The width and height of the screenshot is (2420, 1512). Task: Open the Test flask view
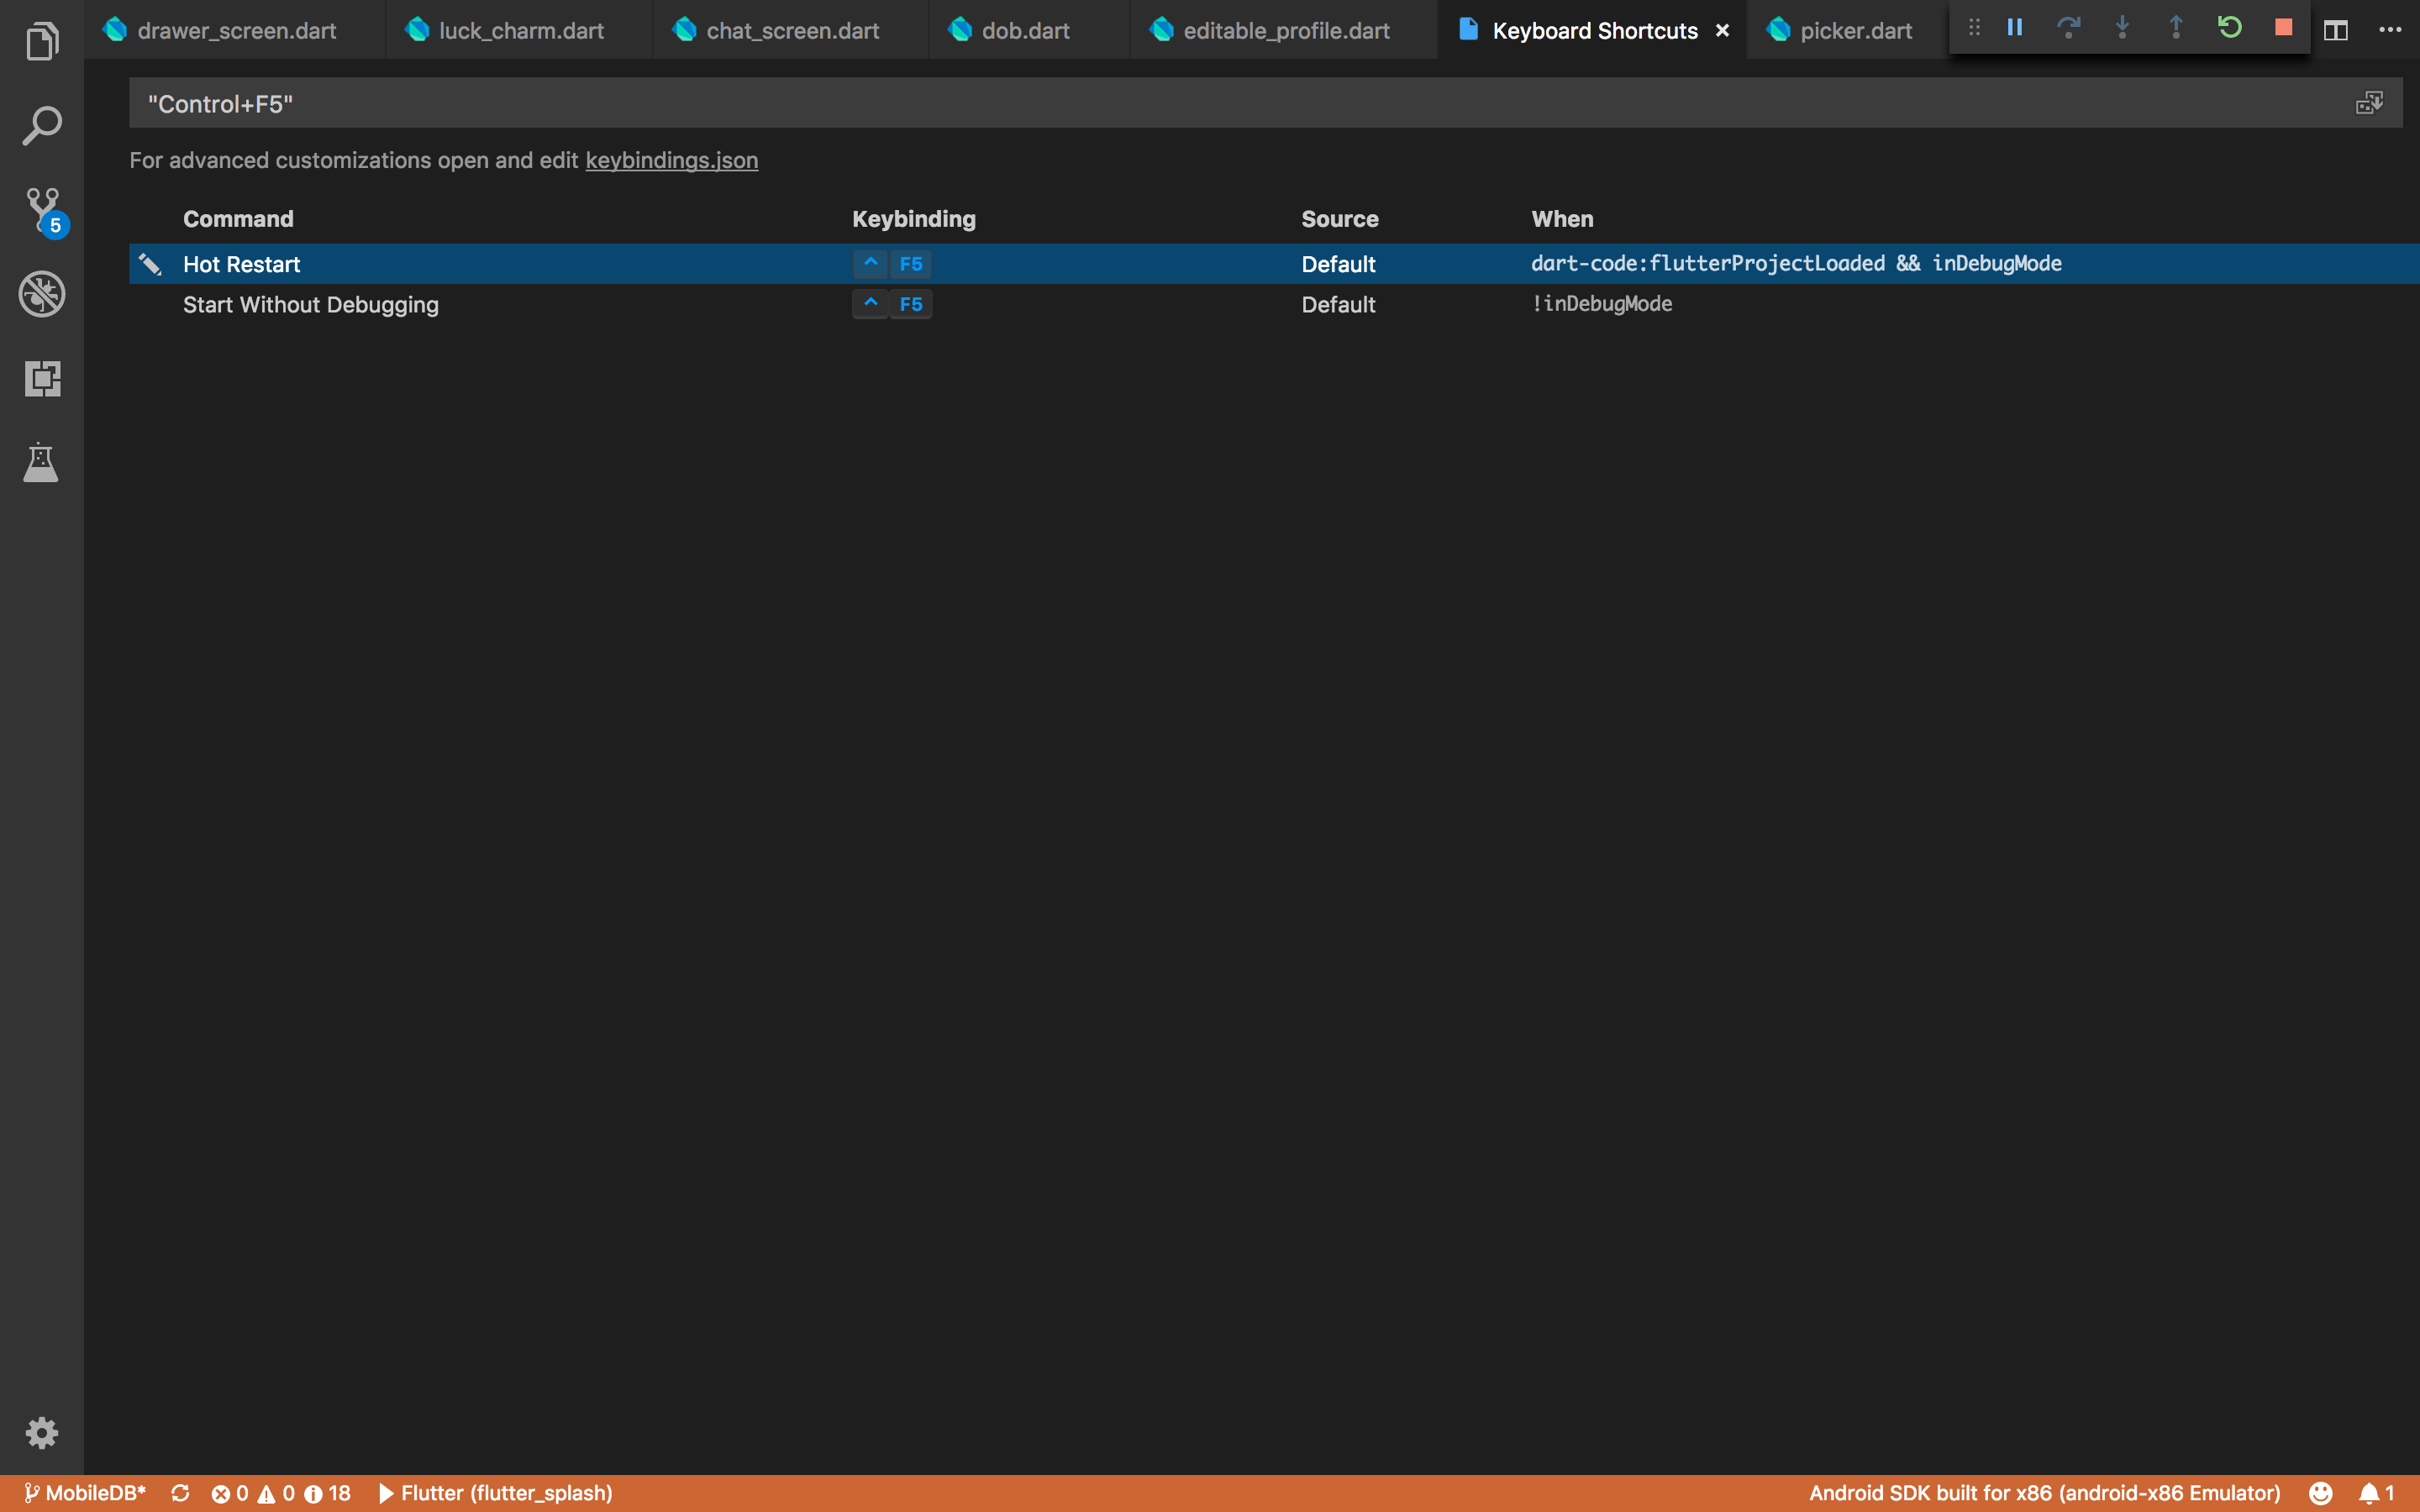click(42, 462)
